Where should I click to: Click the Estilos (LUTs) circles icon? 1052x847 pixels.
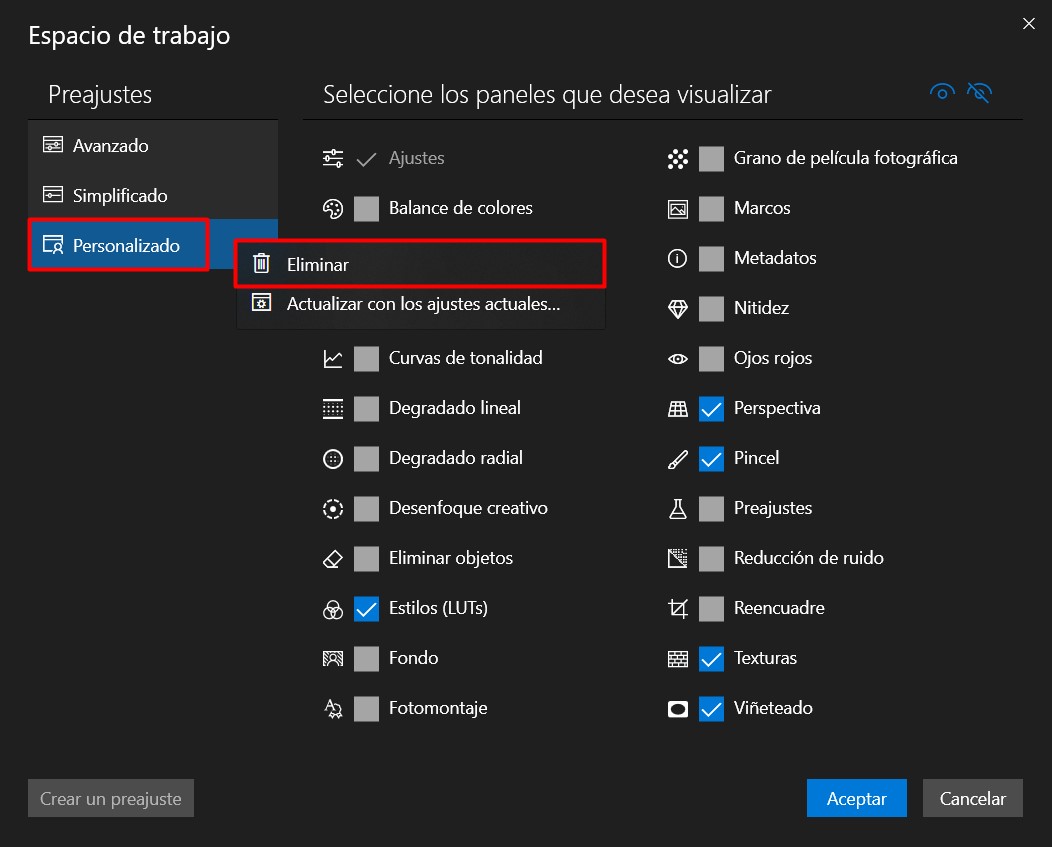click(x=333, y=609)
